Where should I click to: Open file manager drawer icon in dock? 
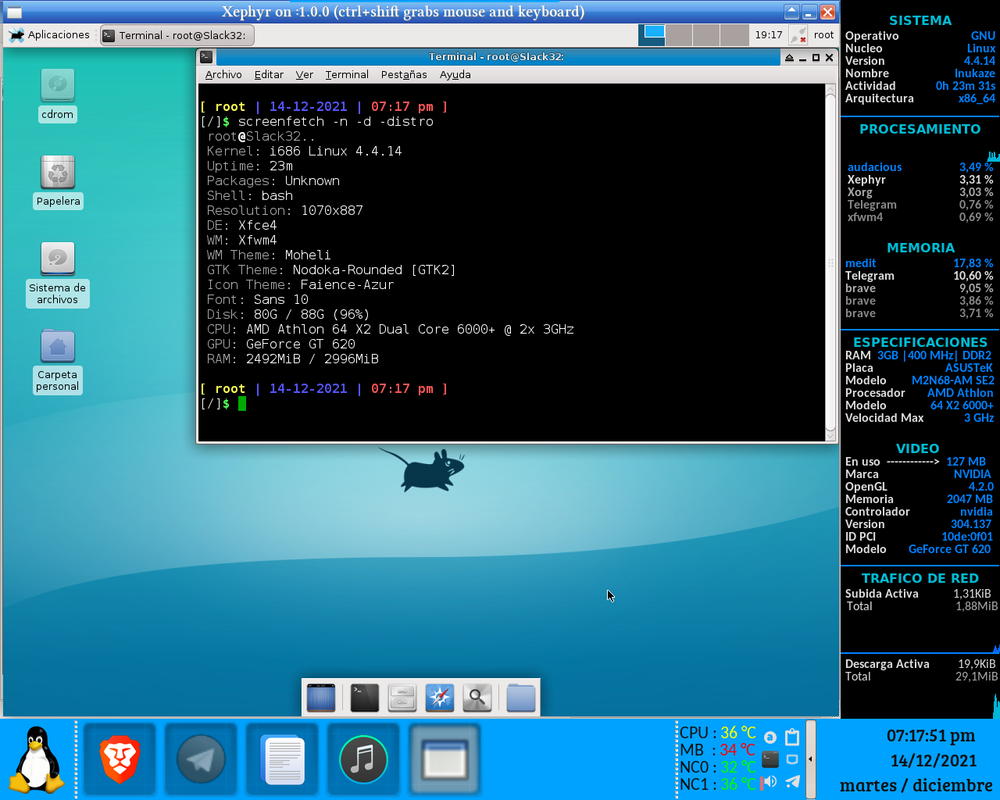click(402, 698)
